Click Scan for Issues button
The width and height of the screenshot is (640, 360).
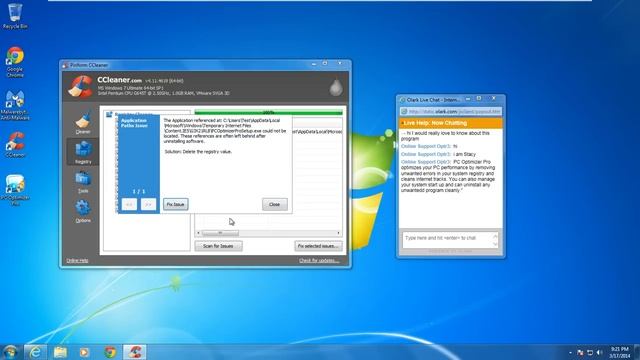coord(218,246)
